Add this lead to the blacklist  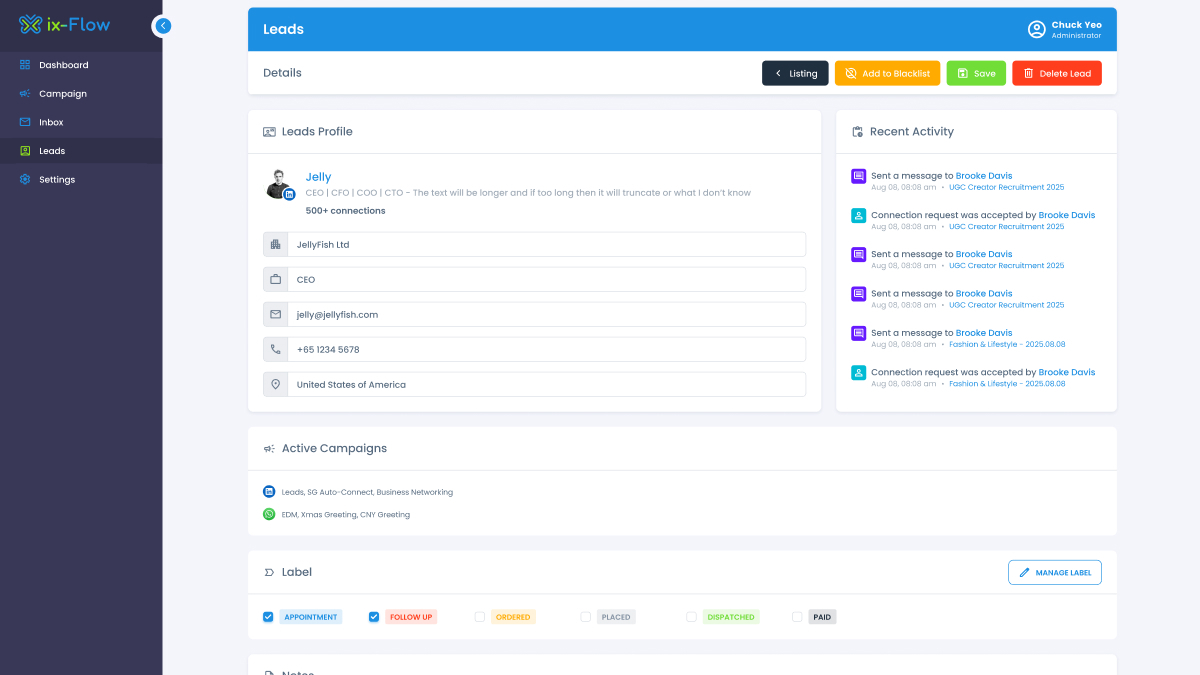pos(887,73)
